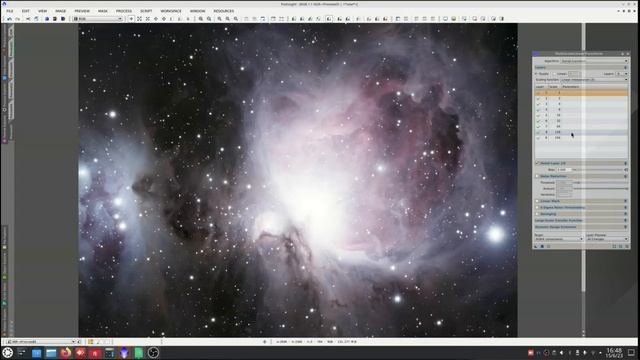This screenshot has width=640, height=360.
Task: Open the RGB/K channel selector dropdown
Action: click(98, 19)
